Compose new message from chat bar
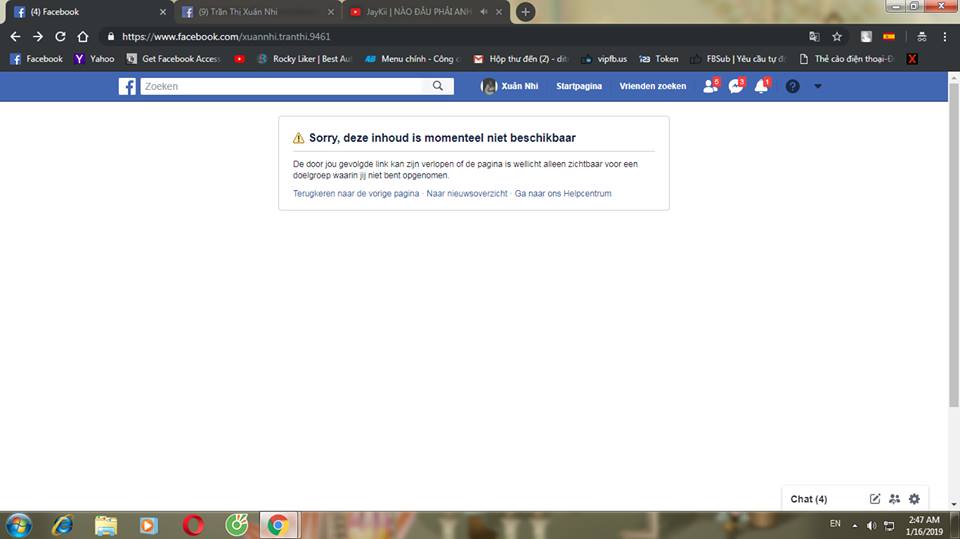This screenshot has height=539, width=960. click(875, 499)
